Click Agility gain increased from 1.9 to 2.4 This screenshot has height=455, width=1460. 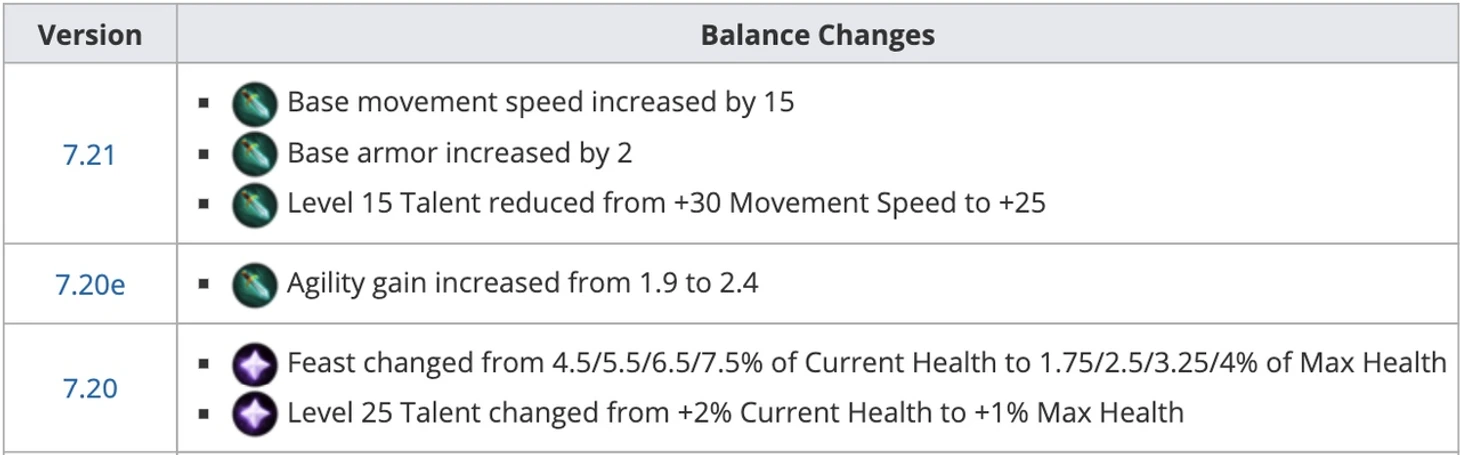pos(522,283)
